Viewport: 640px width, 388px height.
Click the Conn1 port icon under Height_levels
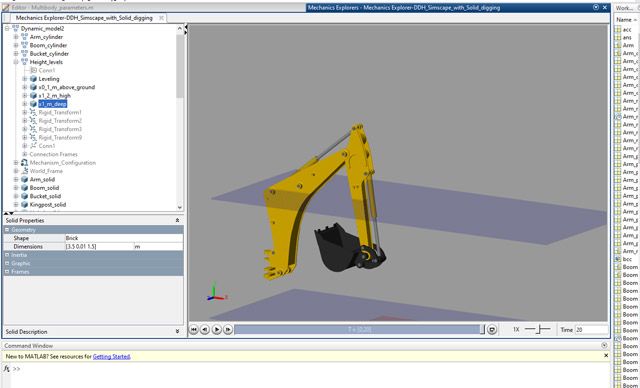(33, 70)
